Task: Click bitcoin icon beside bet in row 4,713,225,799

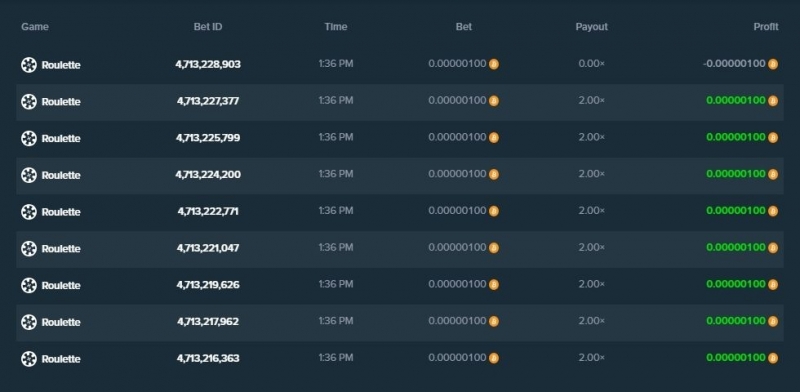Action: tap(494, 138)
